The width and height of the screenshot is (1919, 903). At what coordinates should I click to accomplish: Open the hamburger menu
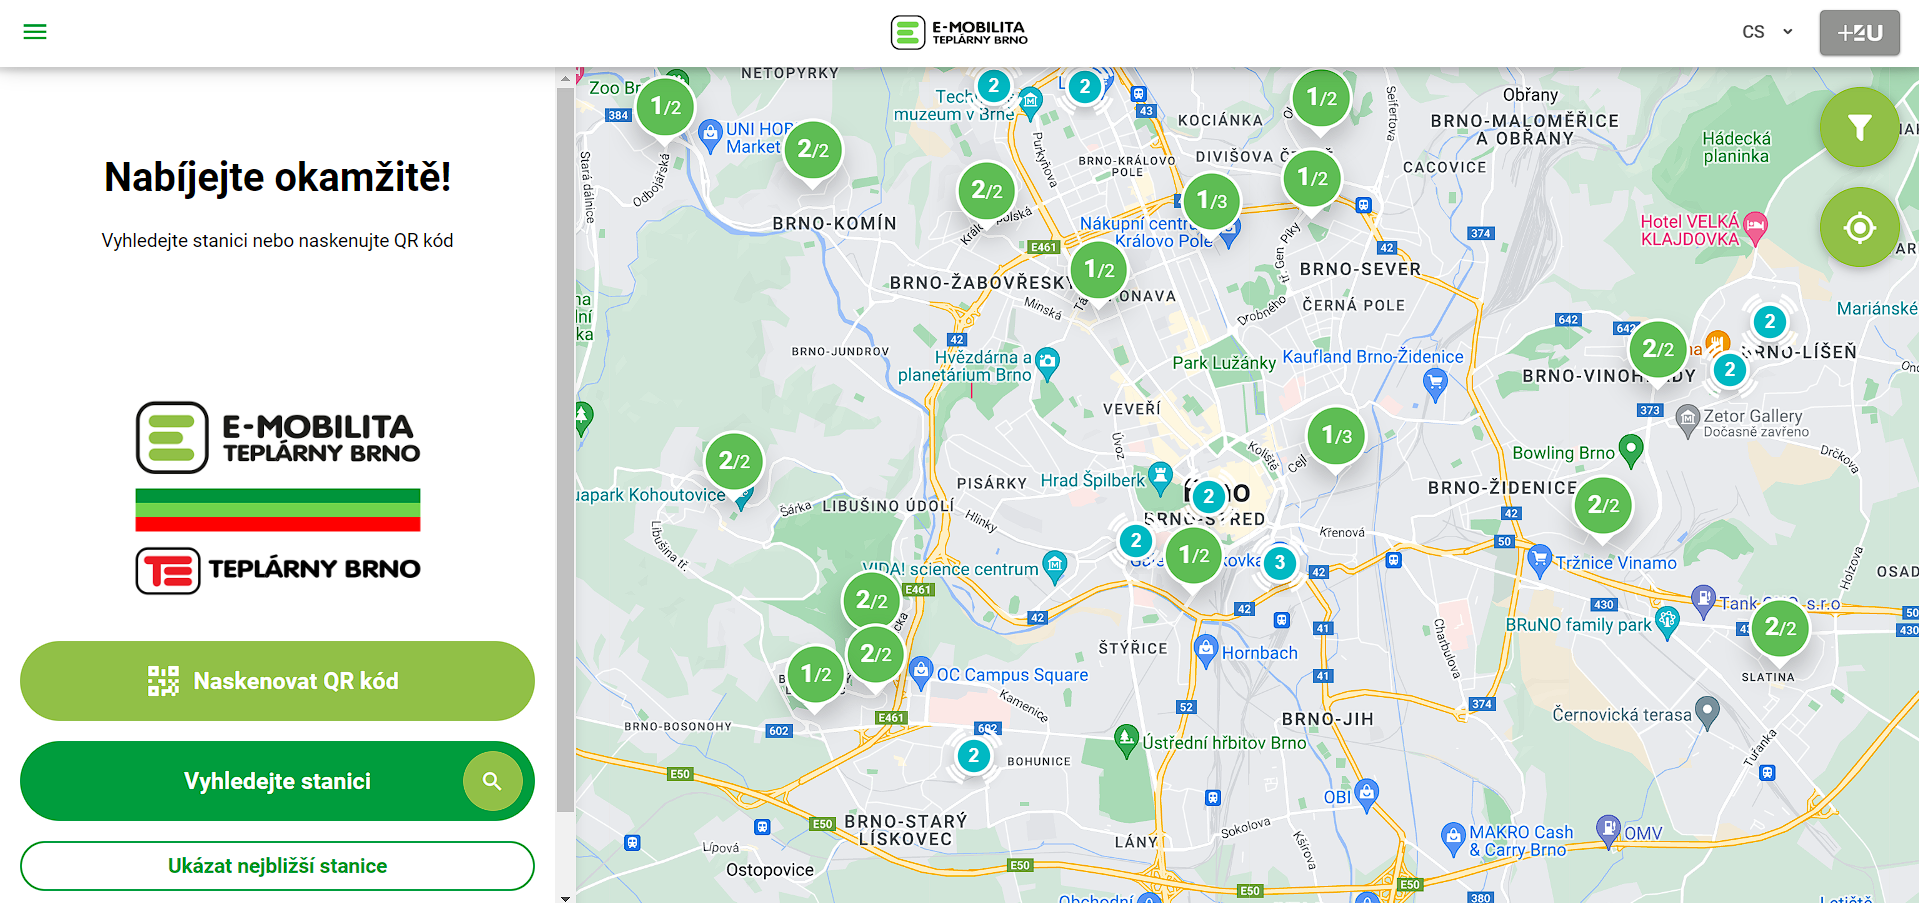click(35, 32)
